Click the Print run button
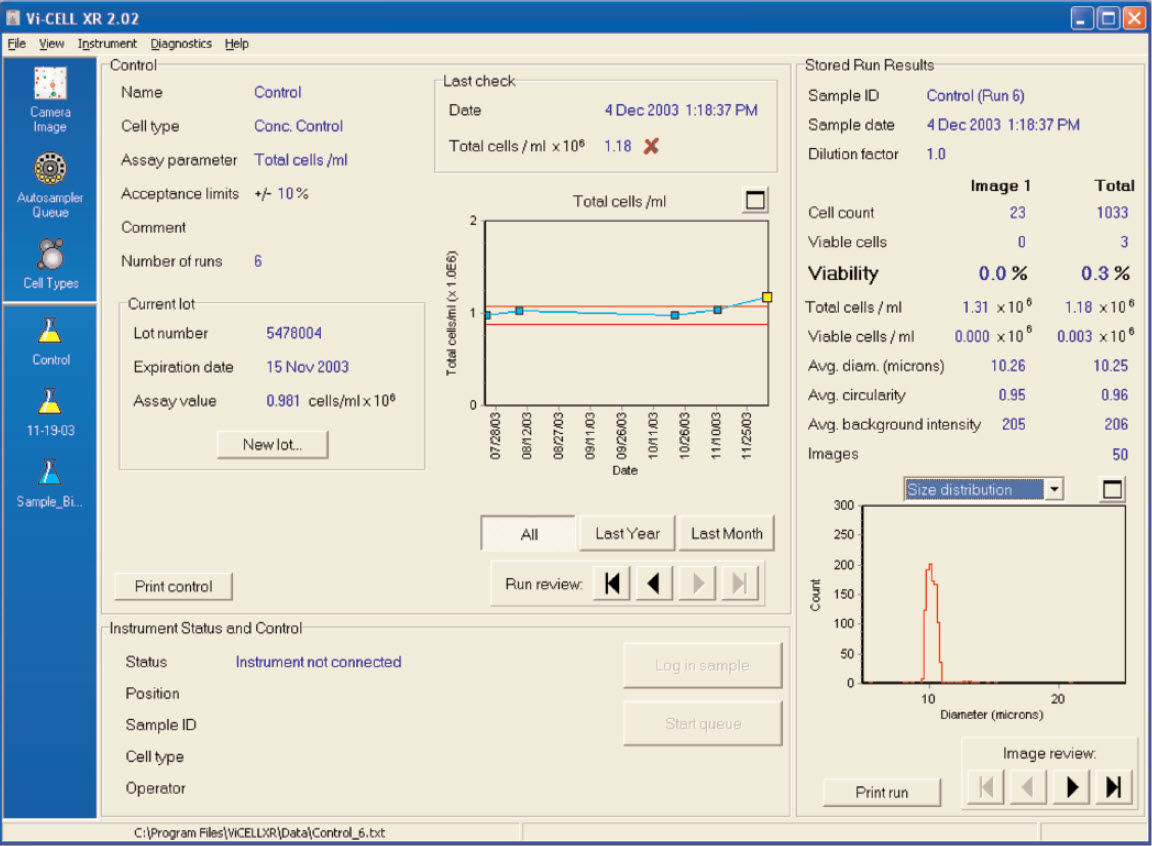 882,792
